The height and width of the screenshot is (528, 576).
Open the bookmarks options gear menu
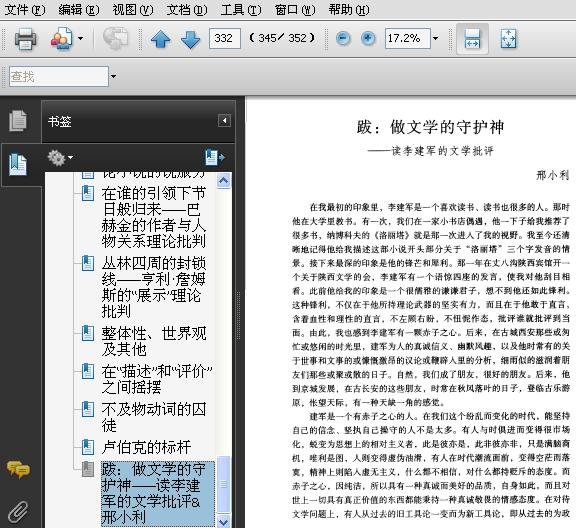[x=60, y=157]
